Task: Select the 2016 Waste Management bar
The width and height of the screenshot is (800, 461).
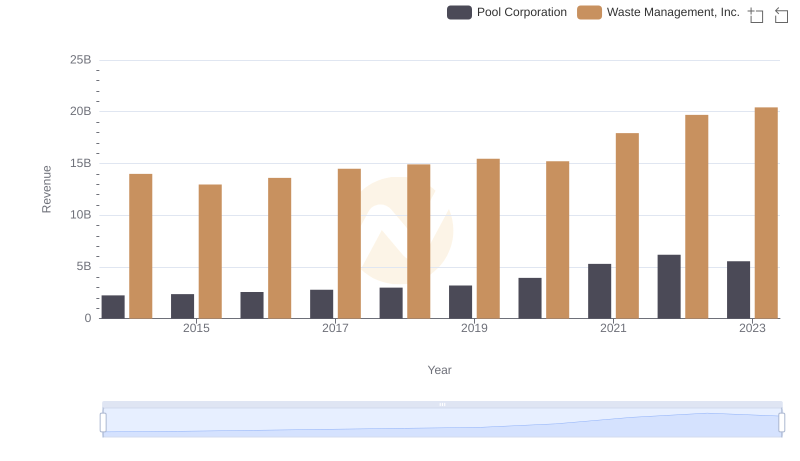Action: (280, 248)
